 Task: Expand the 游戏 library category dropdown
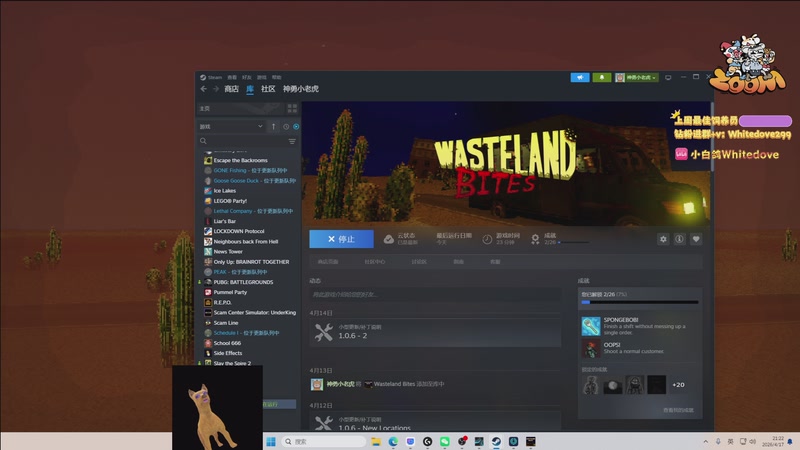pyautogui.click(x=231, y=127)
